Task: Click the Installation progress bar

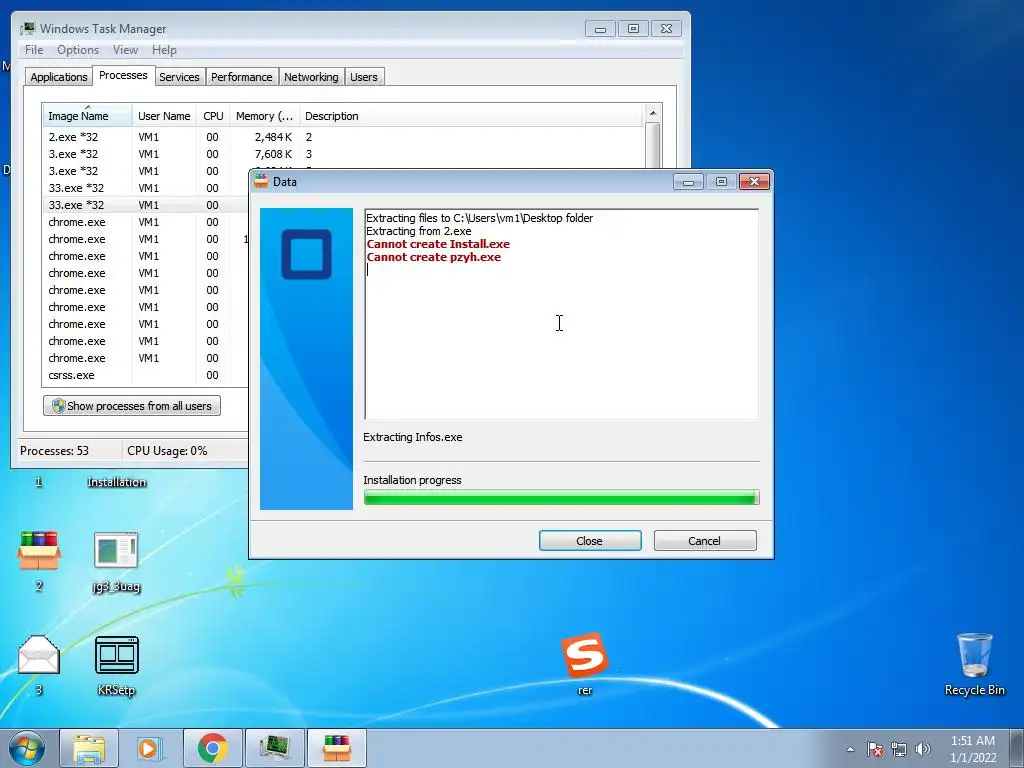Action: pos(561,498)
